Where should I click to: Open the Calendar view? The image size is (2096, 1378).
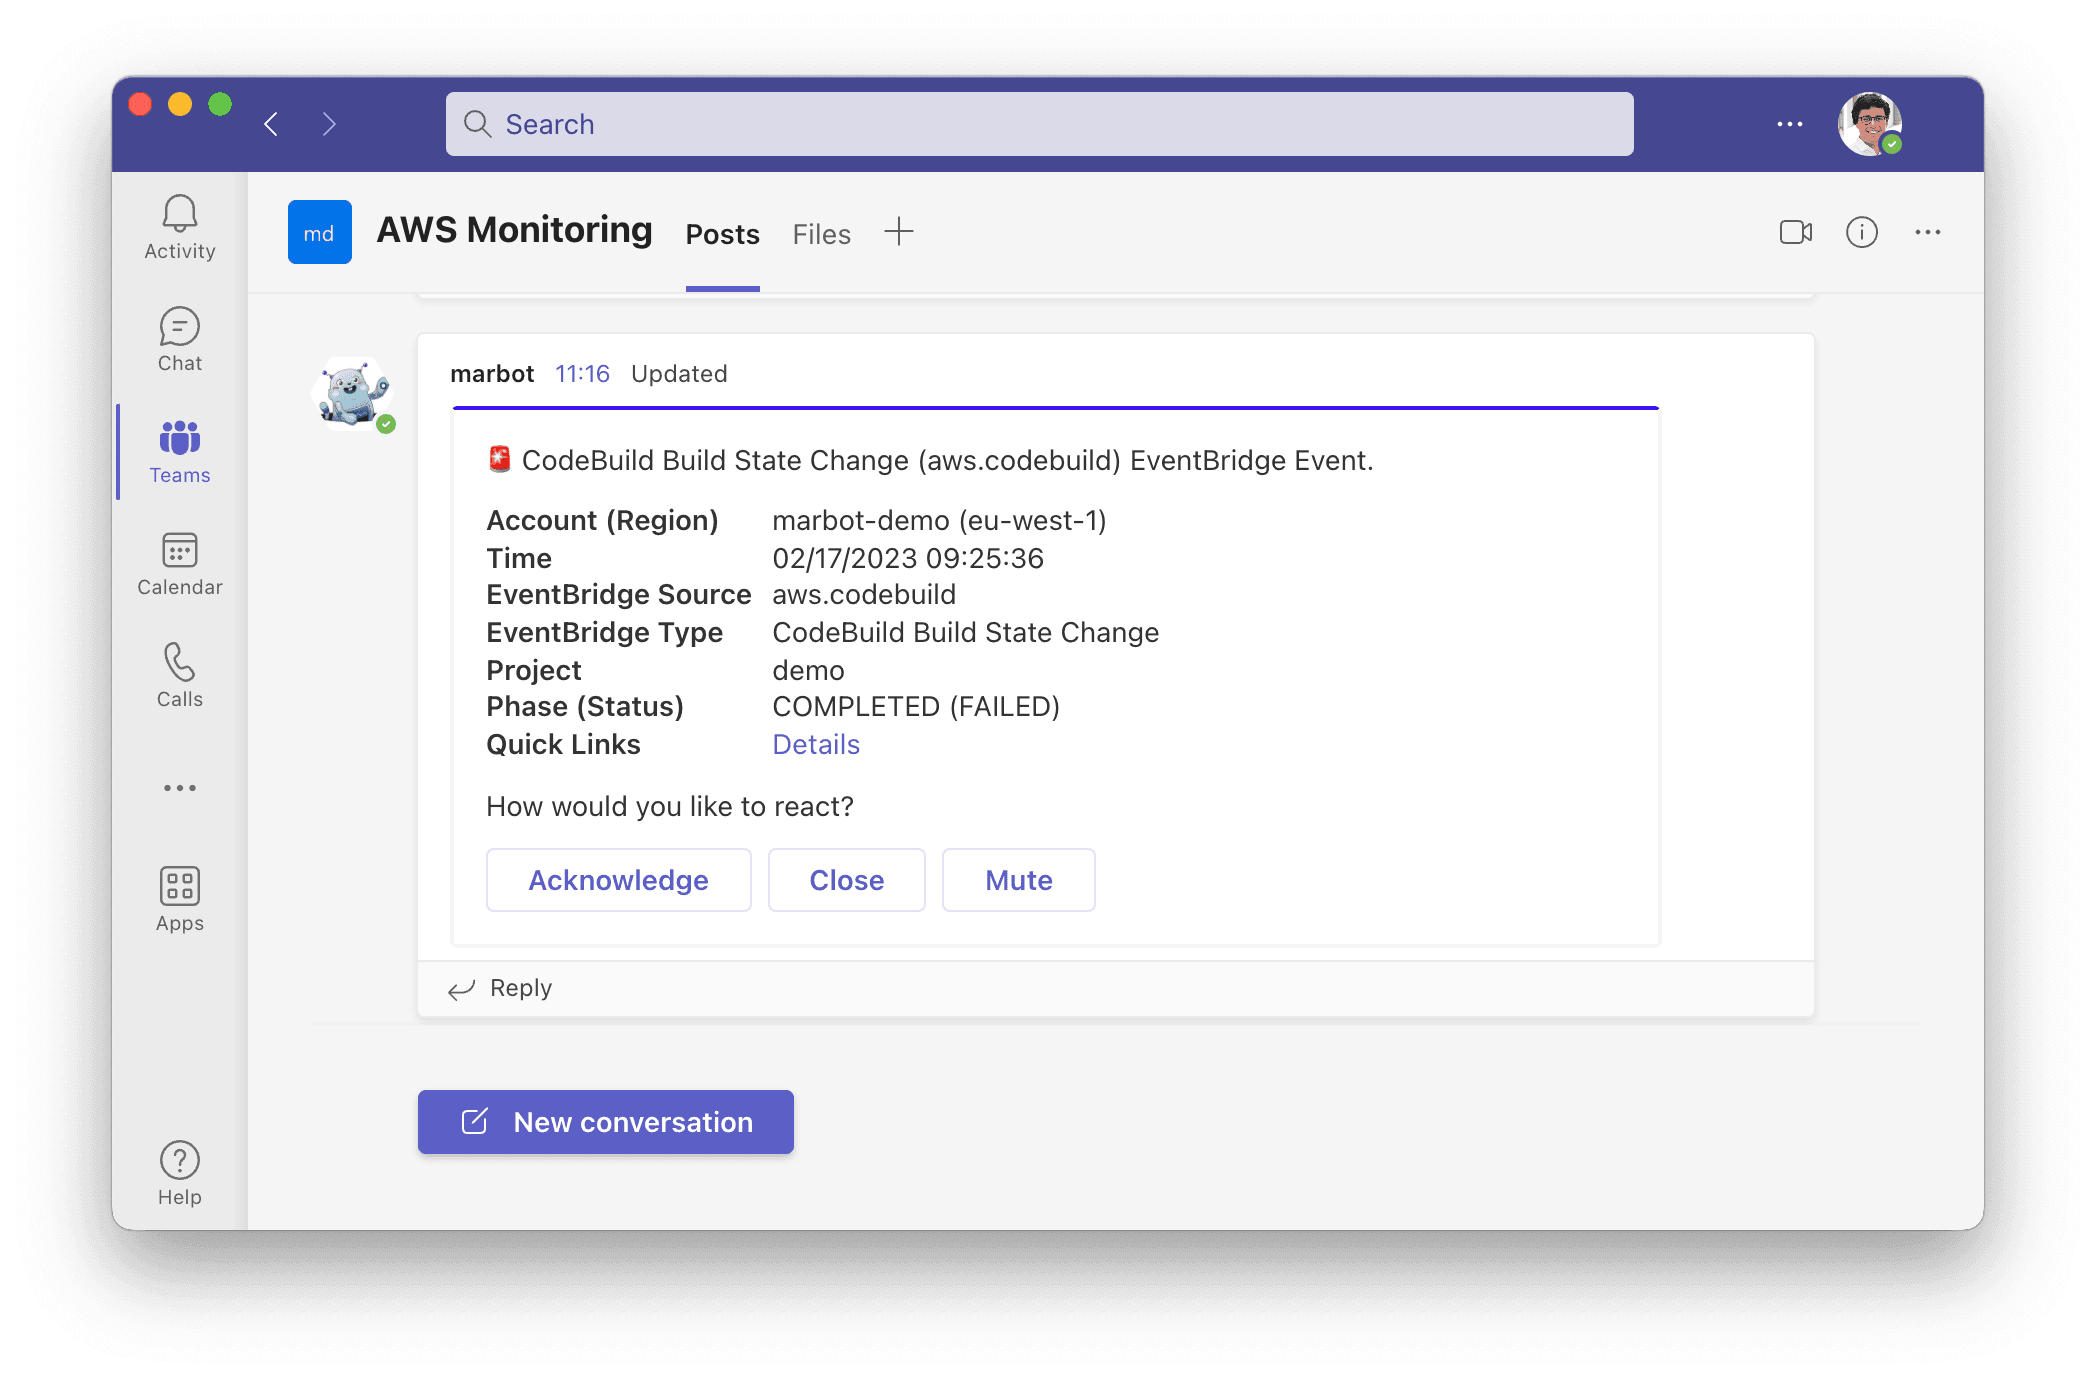(180, 564)
